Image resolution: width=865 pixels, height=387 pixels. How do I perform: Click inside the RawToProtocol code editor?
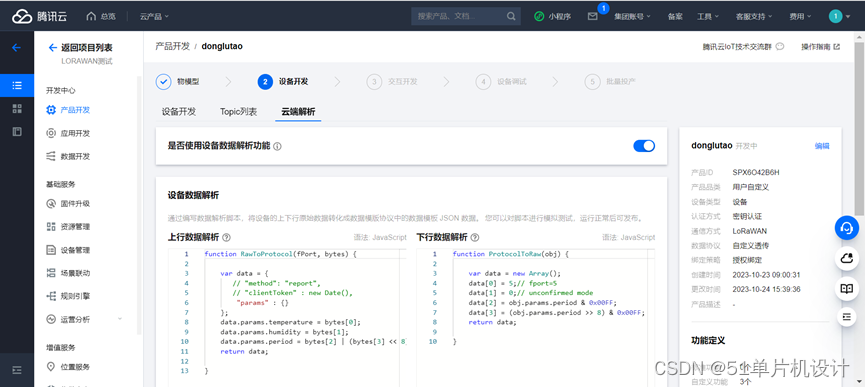click(x=287, y=317)
